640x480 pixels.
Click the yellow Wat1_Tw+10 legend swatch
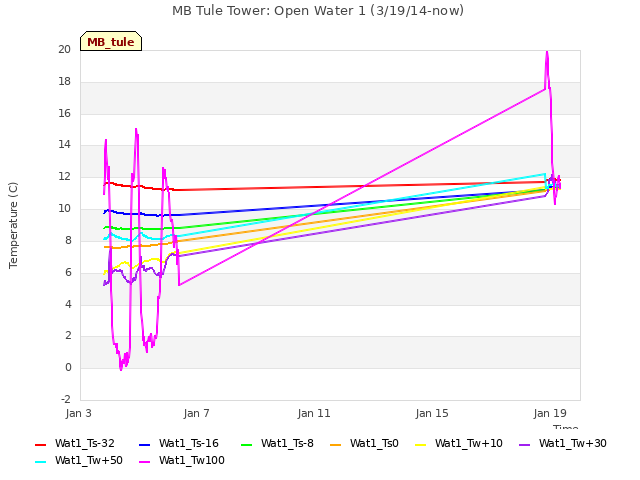point(420,444)
